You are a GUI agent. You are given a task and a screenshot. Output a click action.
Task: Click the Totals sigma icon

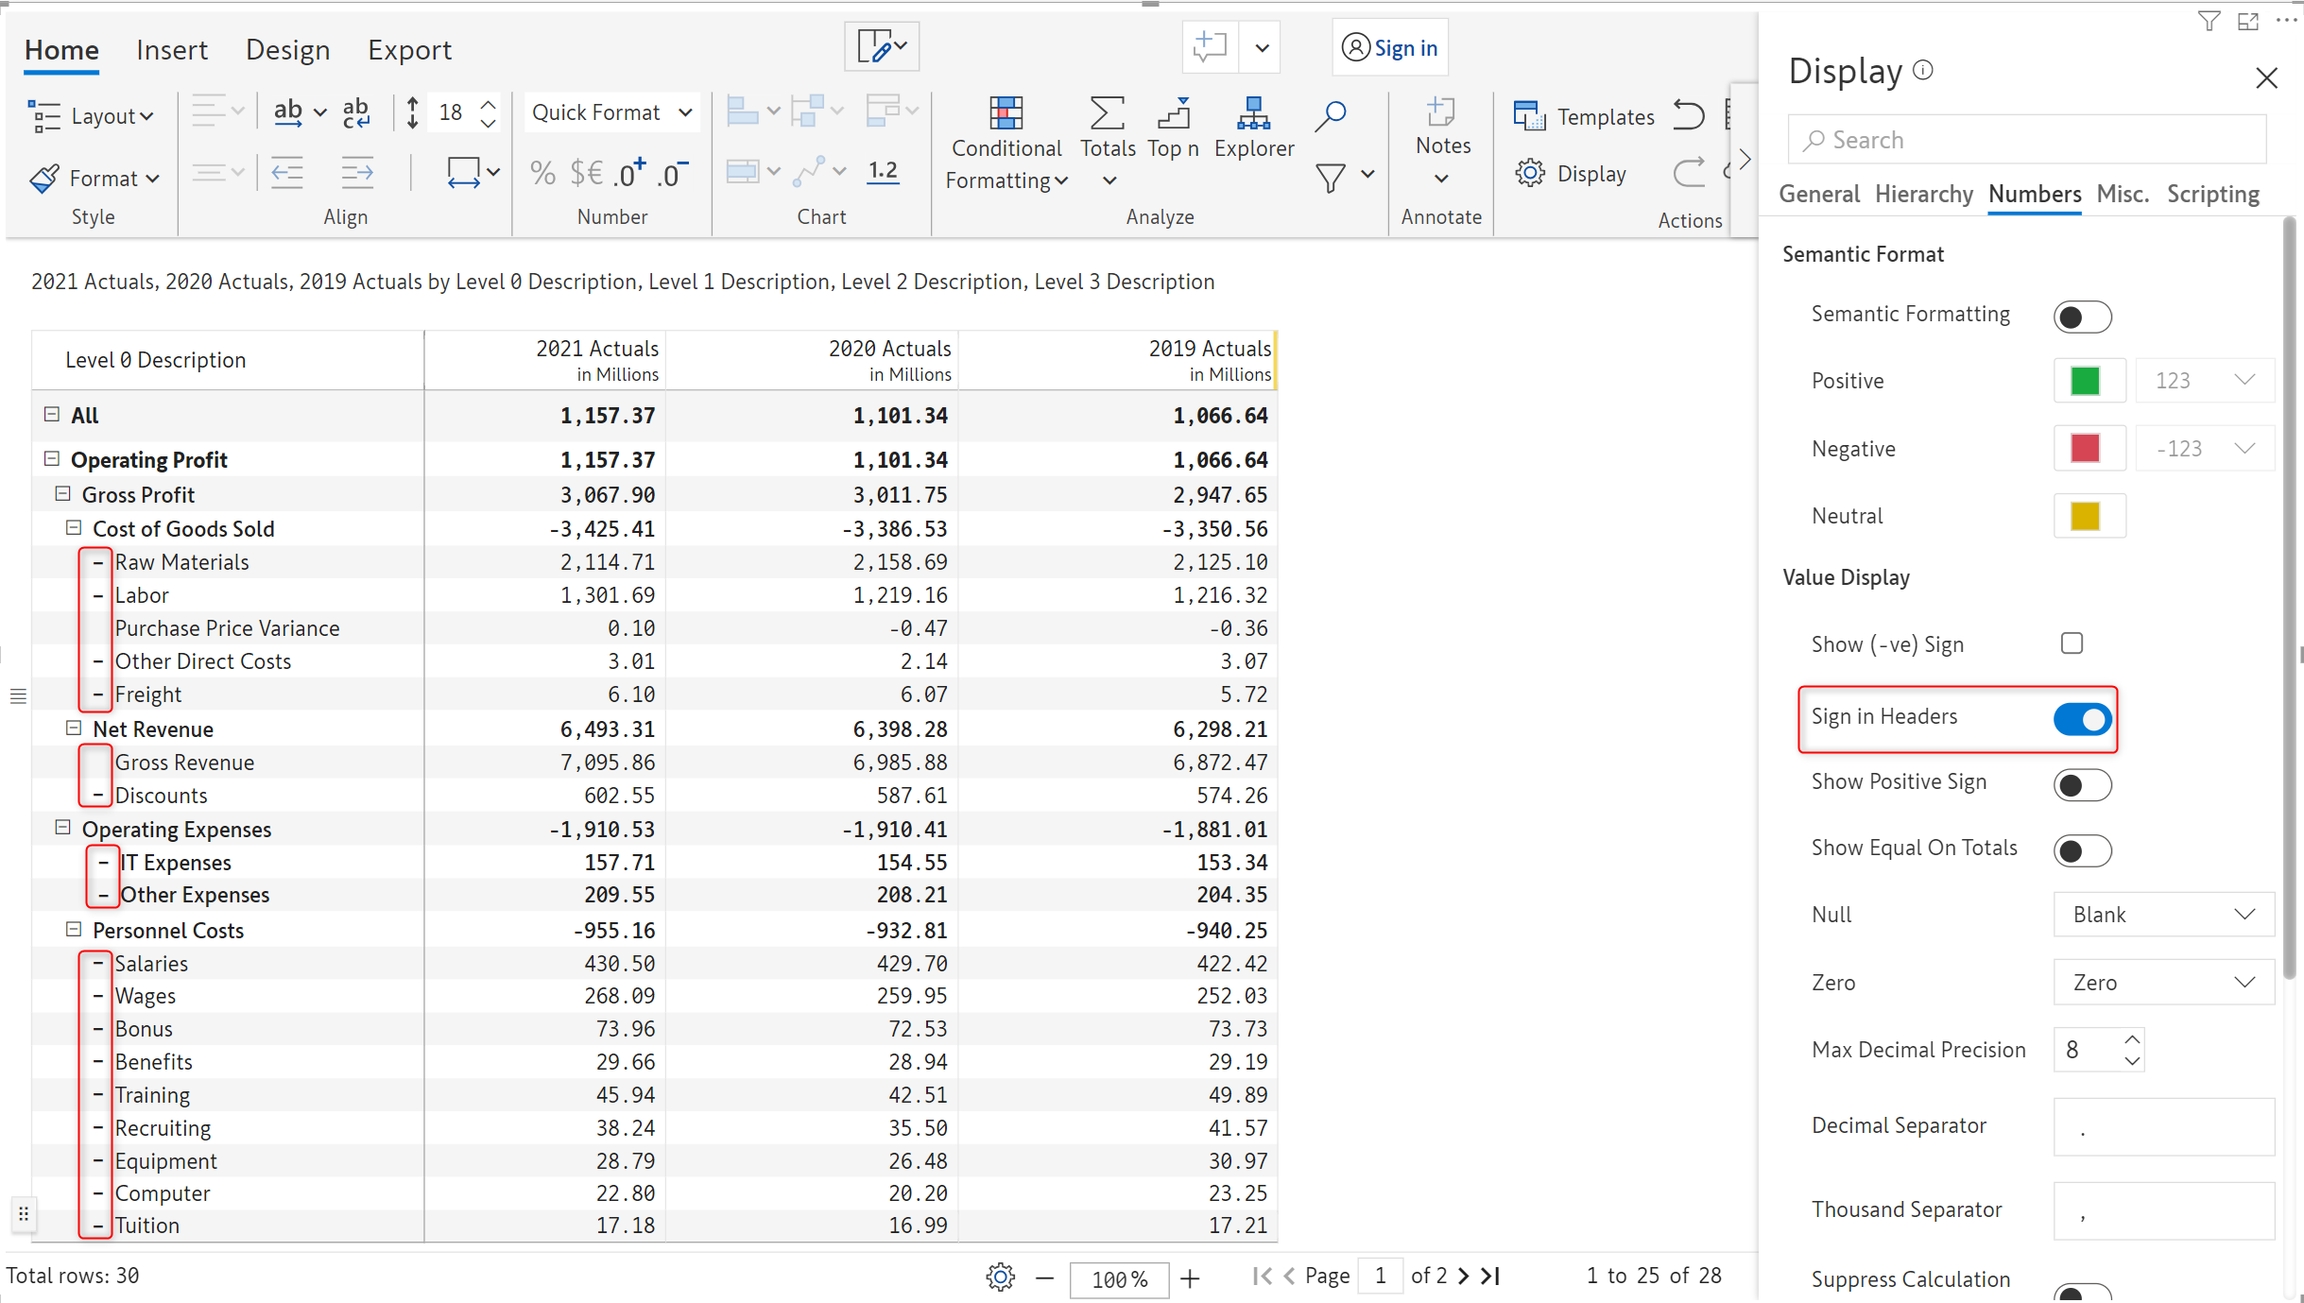pyautogui.click(x=1106, y=114)
